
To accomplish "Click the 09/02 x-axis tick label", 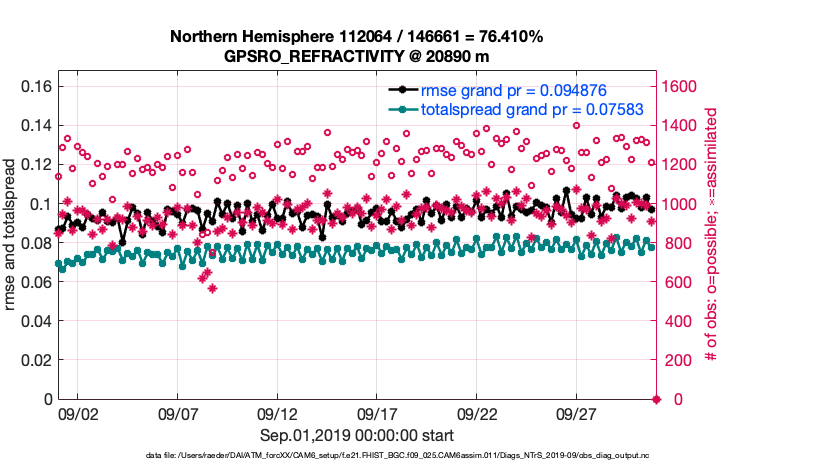I will 78,414.
